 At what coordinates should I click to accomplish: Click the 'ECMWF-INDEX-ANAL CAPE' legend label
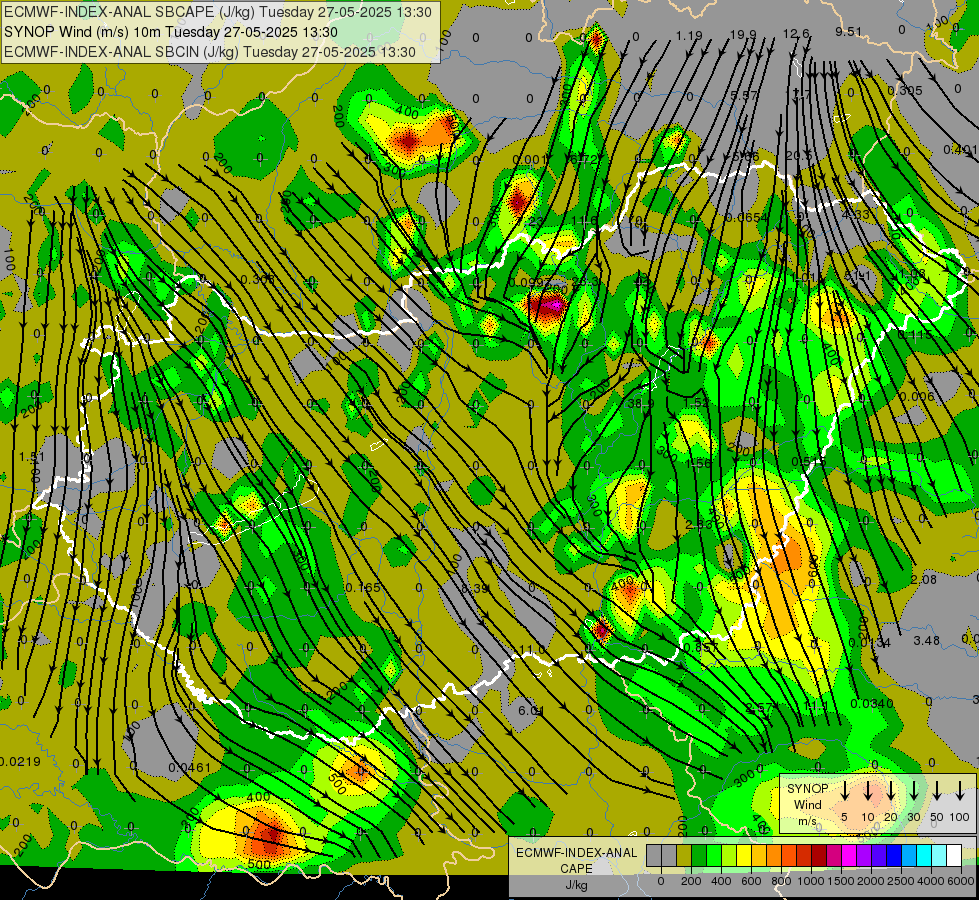(x=576, y=860)
